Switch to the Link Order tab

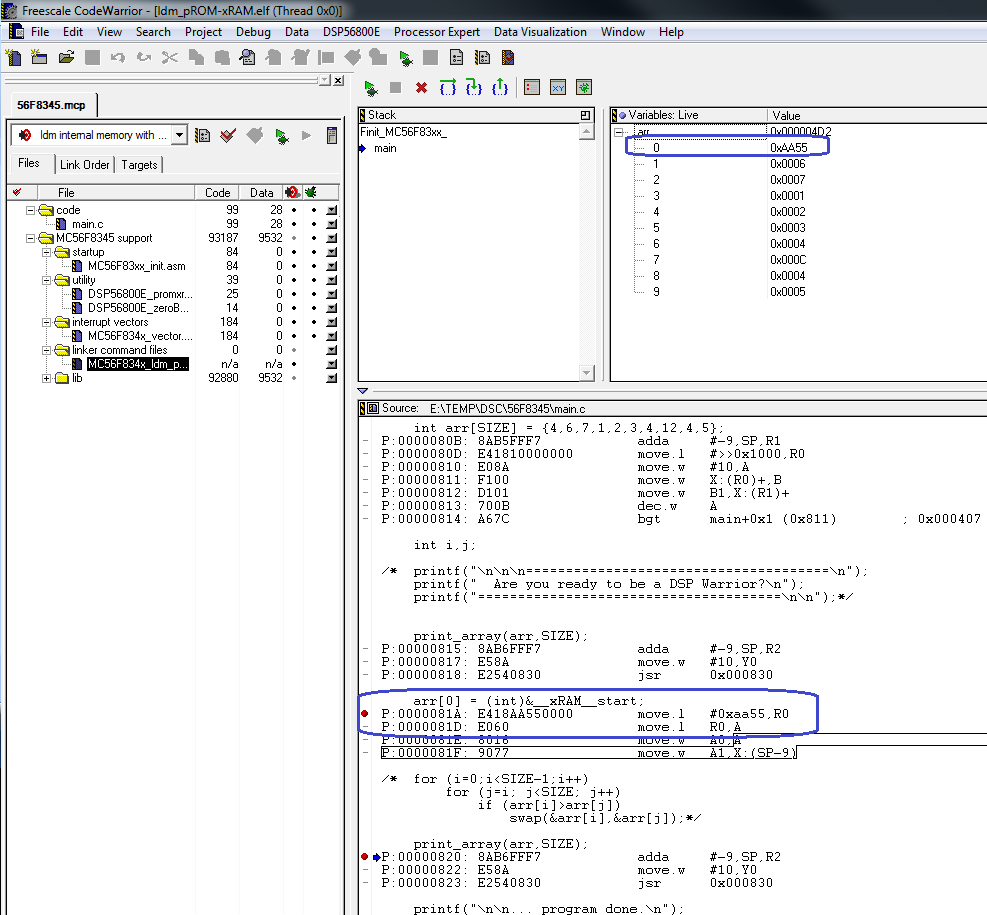pyautogui.click(x=84, y=164)
